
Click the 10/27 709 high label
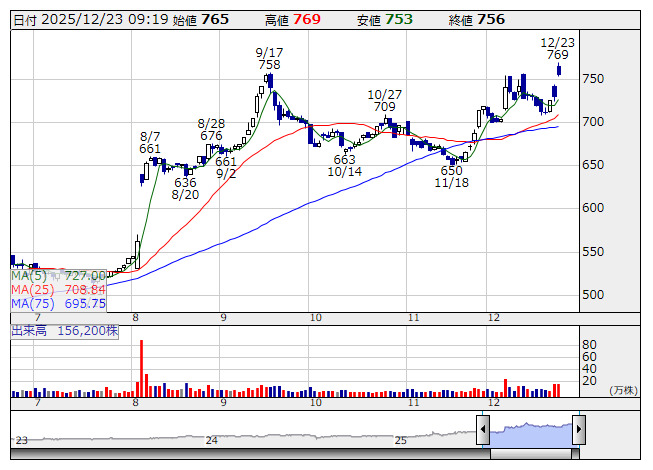pyautogui.click(x=384, y=100)
